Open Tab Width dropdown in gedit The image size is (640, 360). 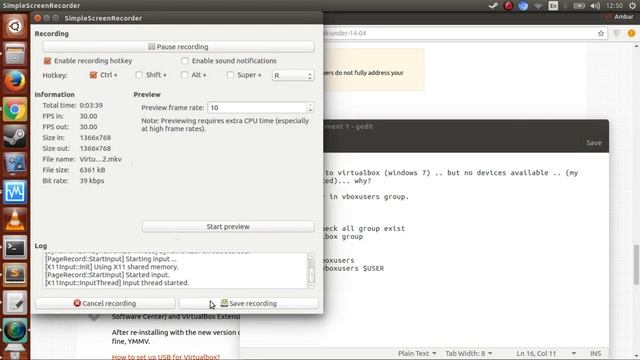pyautogui.click(x=469, y=353)
